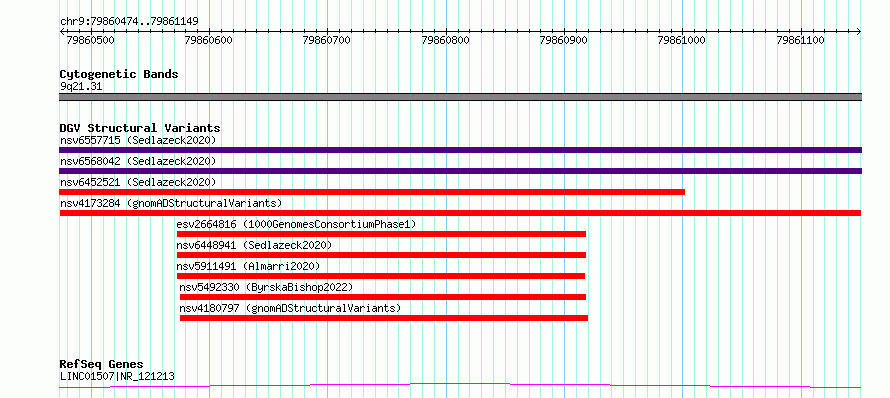Open nsv6557715 (Sedlazeck2020) variant label
The height and width of the screenshot is (398, 890).
[x=138, y=140]
